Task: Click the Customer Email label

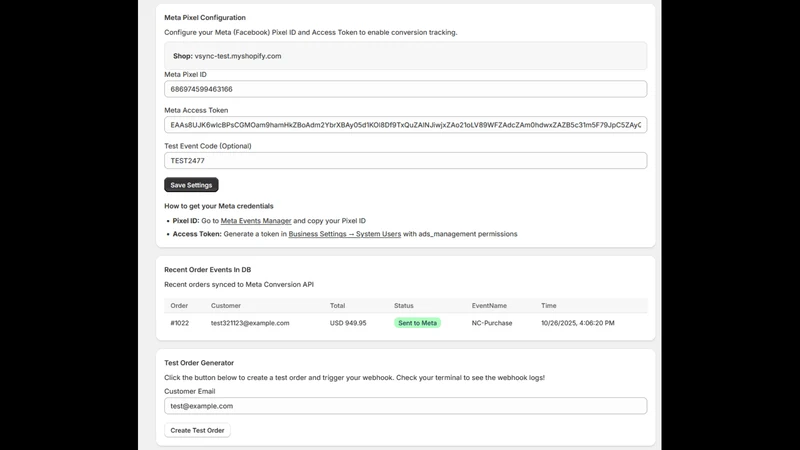Action: click(189, 391)
